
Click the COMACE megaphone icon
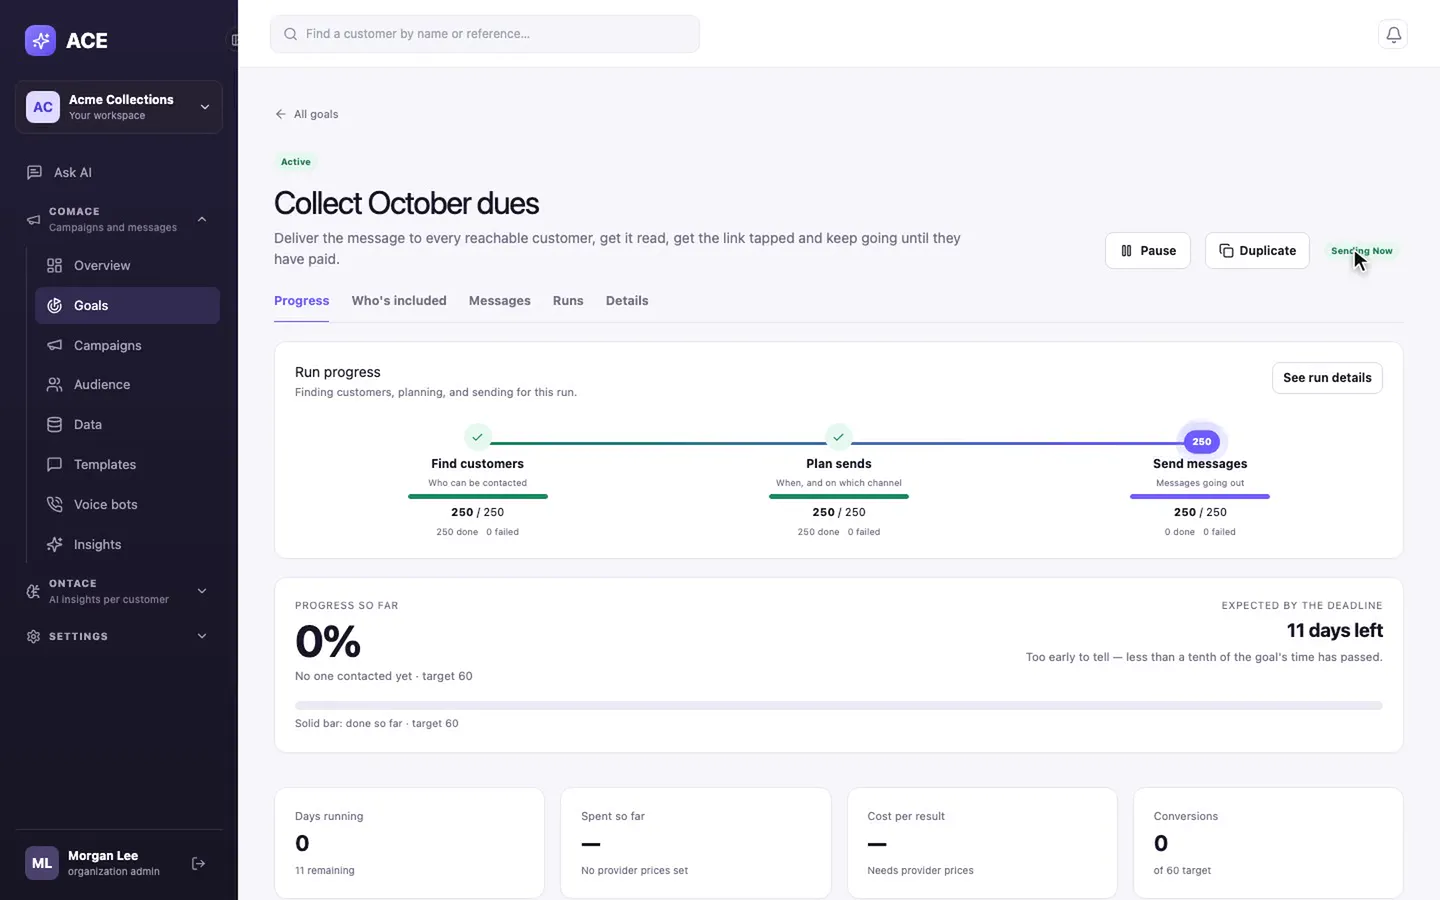[x=33, y=219]
